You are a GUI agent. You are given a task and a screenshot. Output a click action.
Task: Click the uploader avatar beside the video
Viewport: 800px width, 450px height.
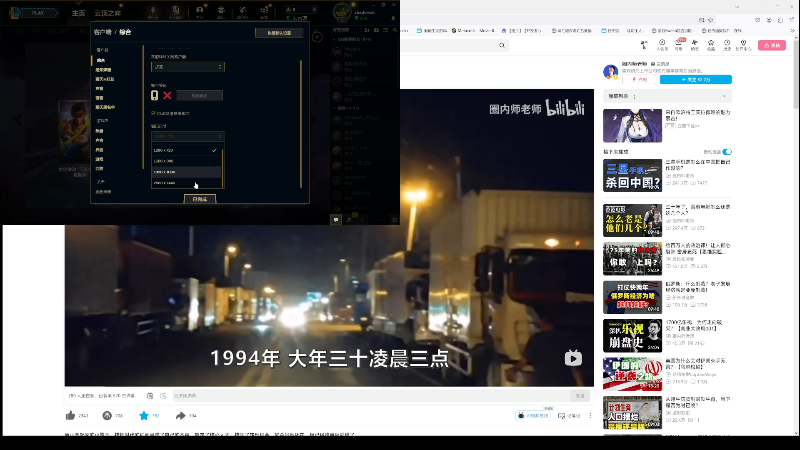tap(611, 71)
